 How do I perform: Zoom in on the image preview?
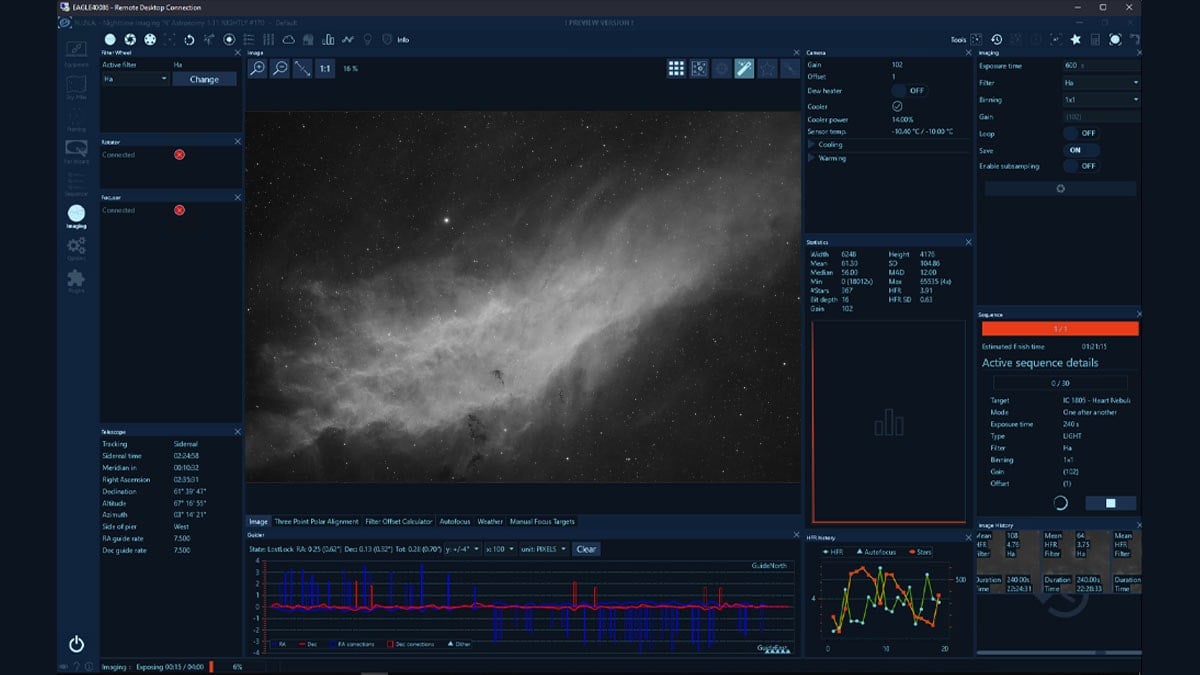(257, 68)
